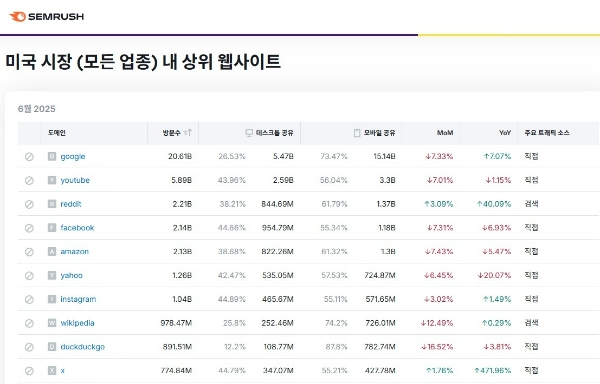Click the facebook favicon
The image size is (600, 384).
click(x=52, y=228)
